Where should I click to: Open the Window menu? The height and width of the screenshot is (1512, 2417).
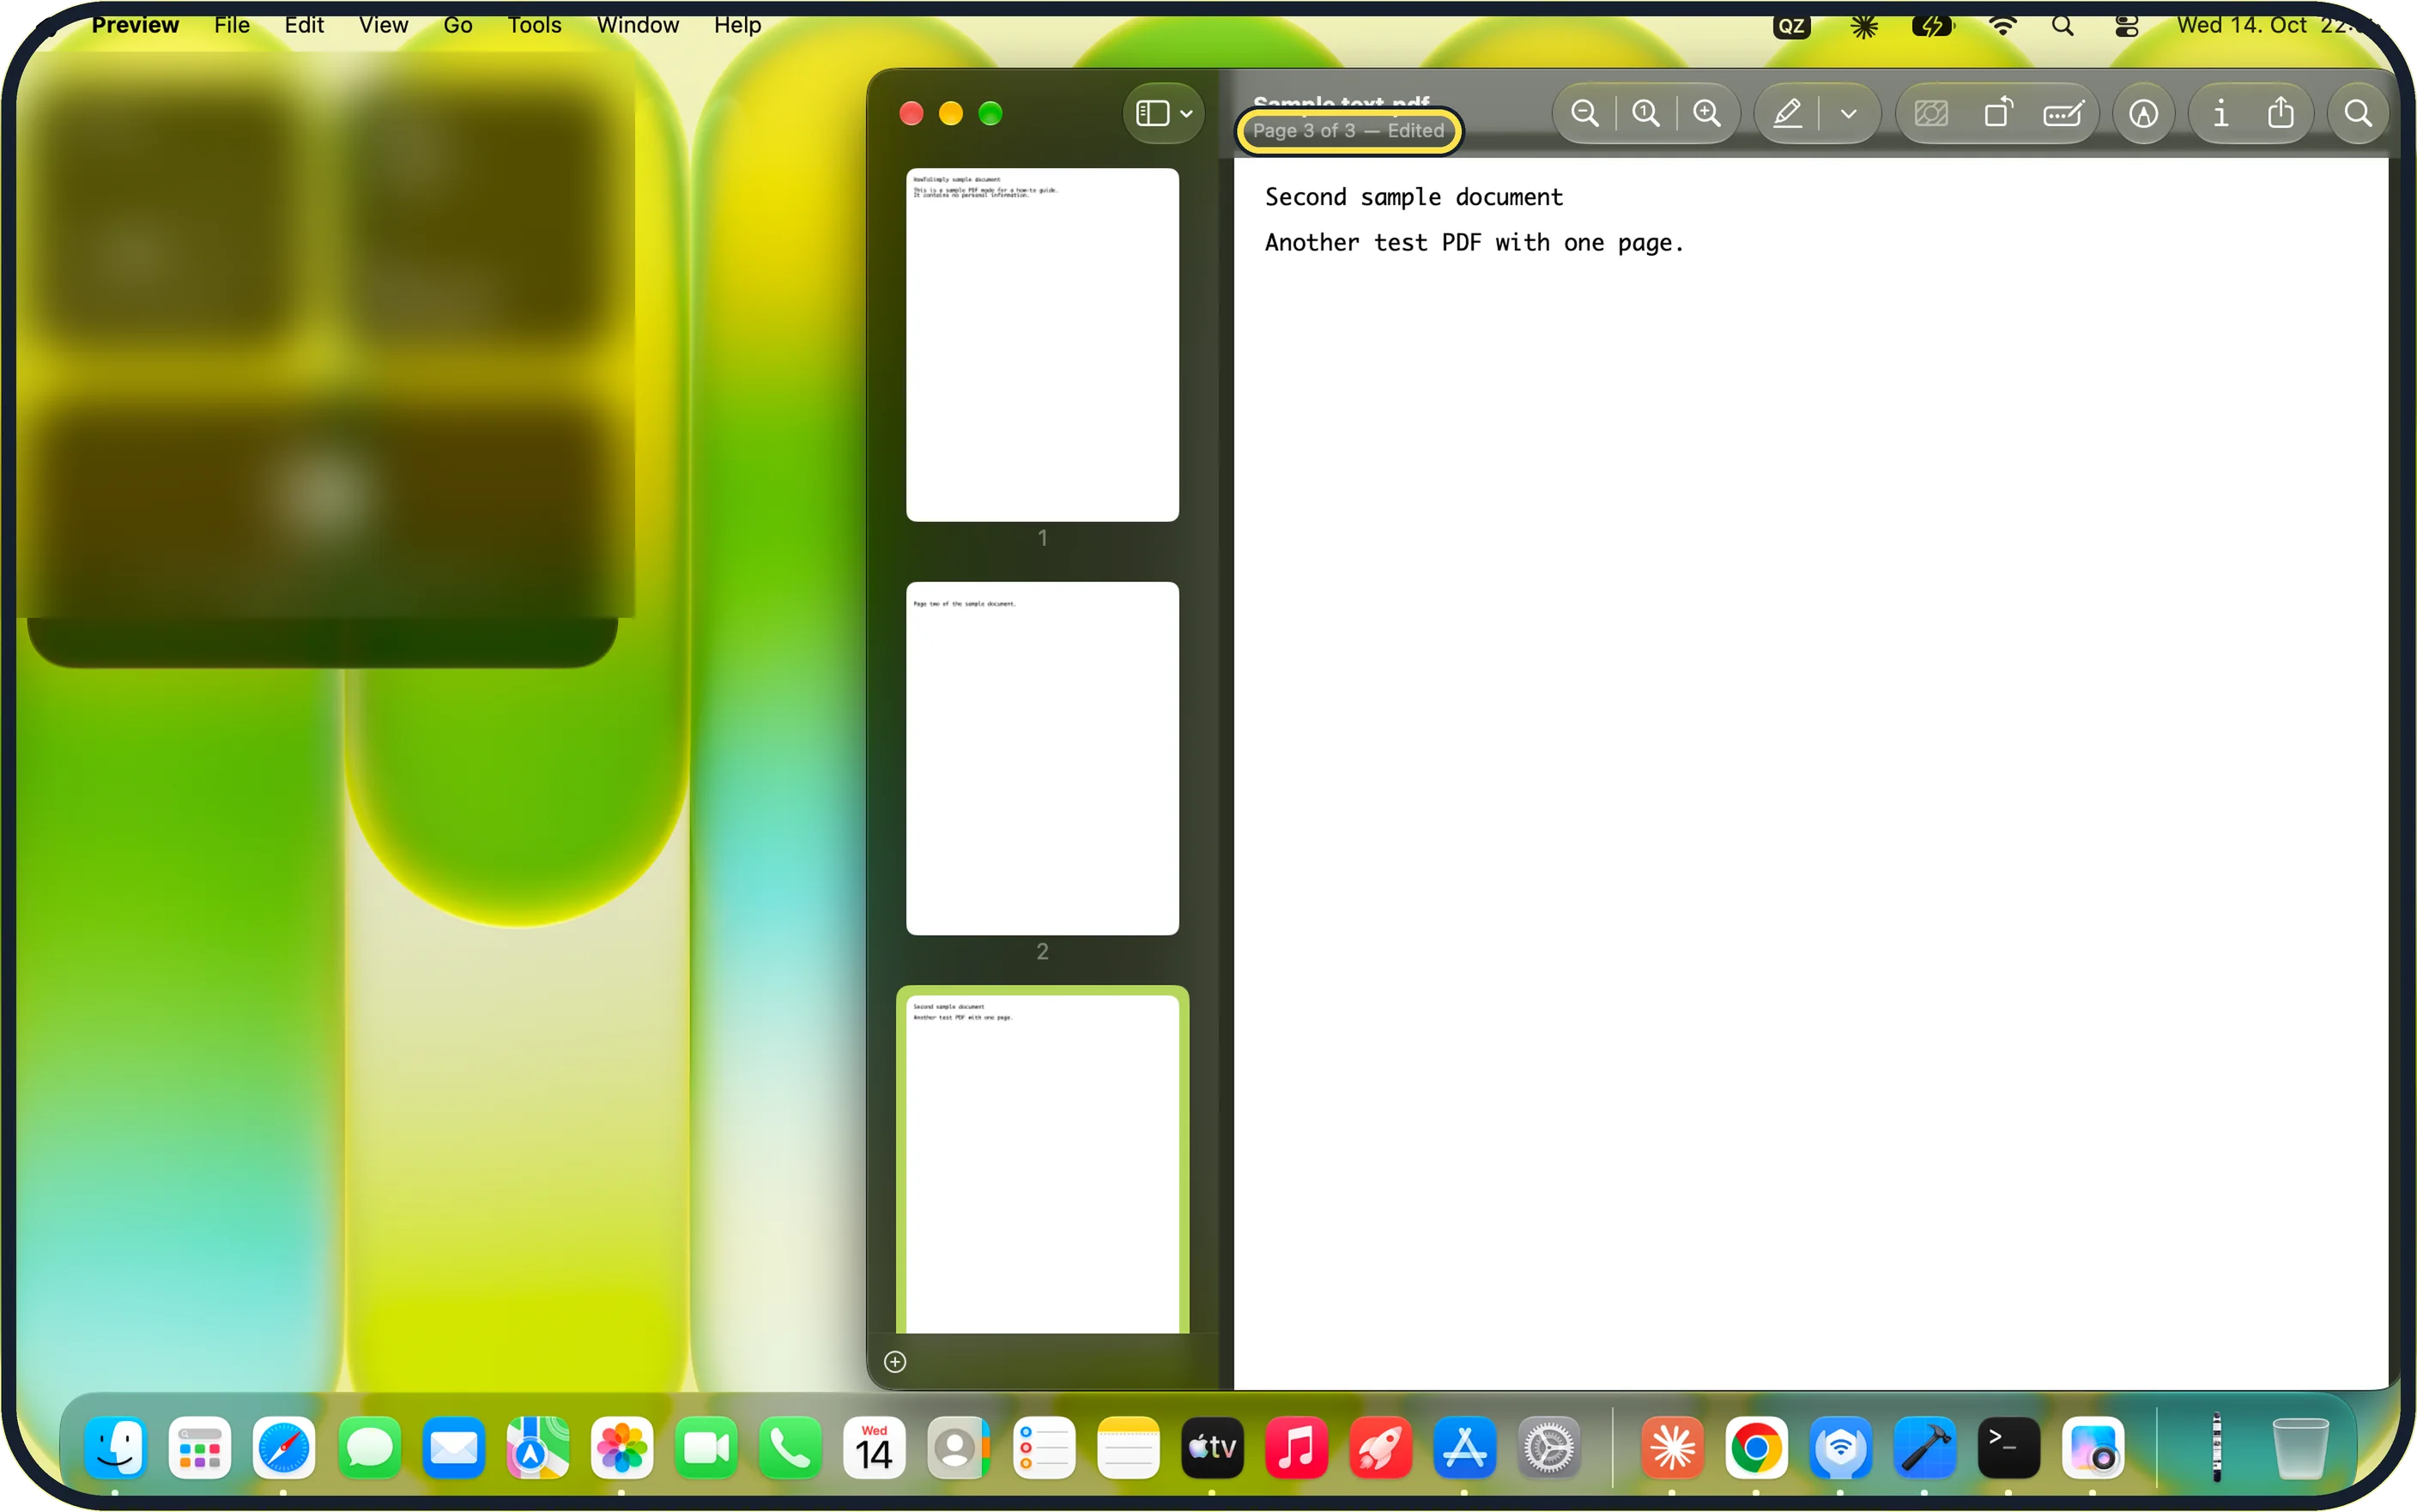pos(638,25)
